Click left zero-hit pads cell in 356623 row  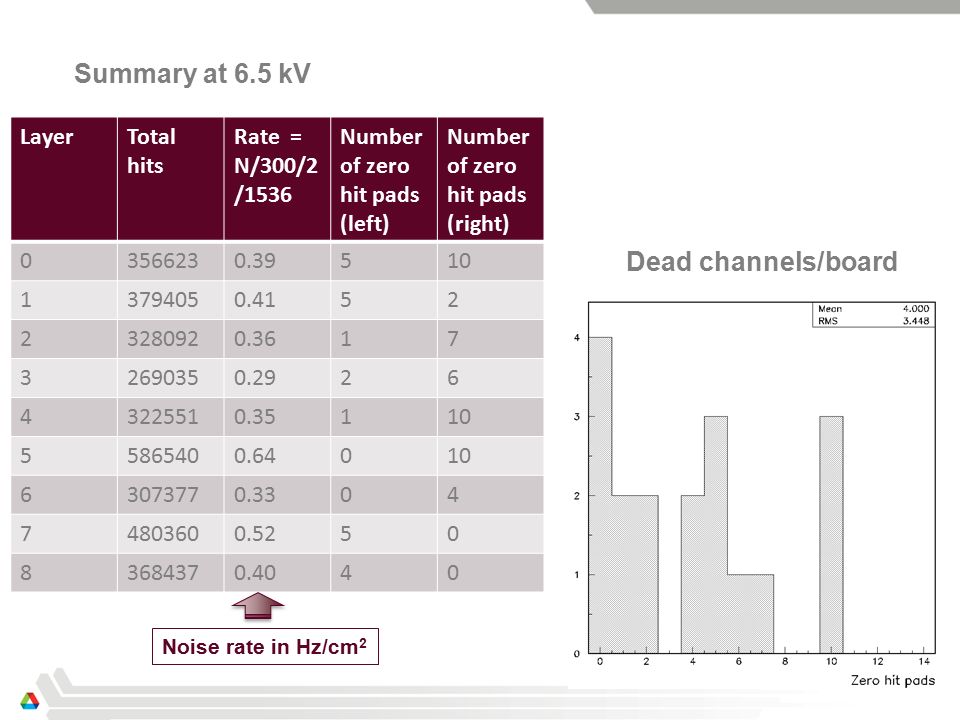[x=384, y=261]
